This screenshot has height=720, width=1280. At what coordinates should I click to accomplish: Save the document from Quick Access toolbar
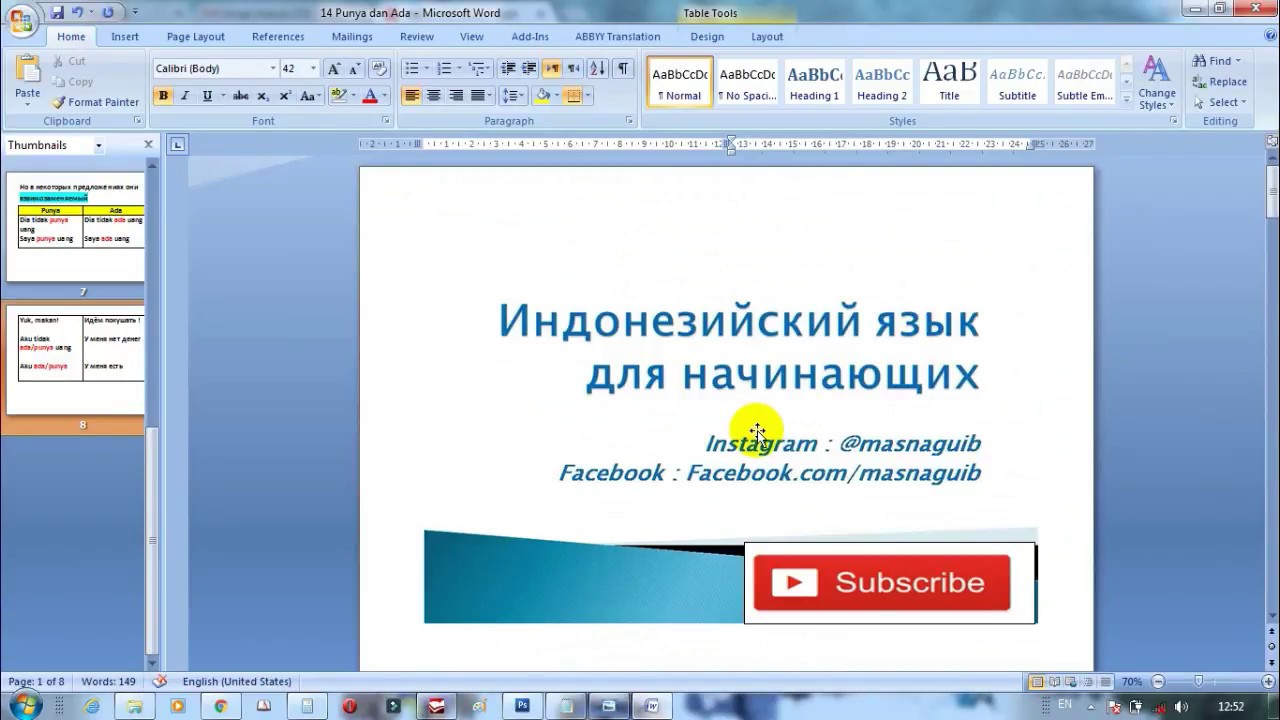point(57,13)
